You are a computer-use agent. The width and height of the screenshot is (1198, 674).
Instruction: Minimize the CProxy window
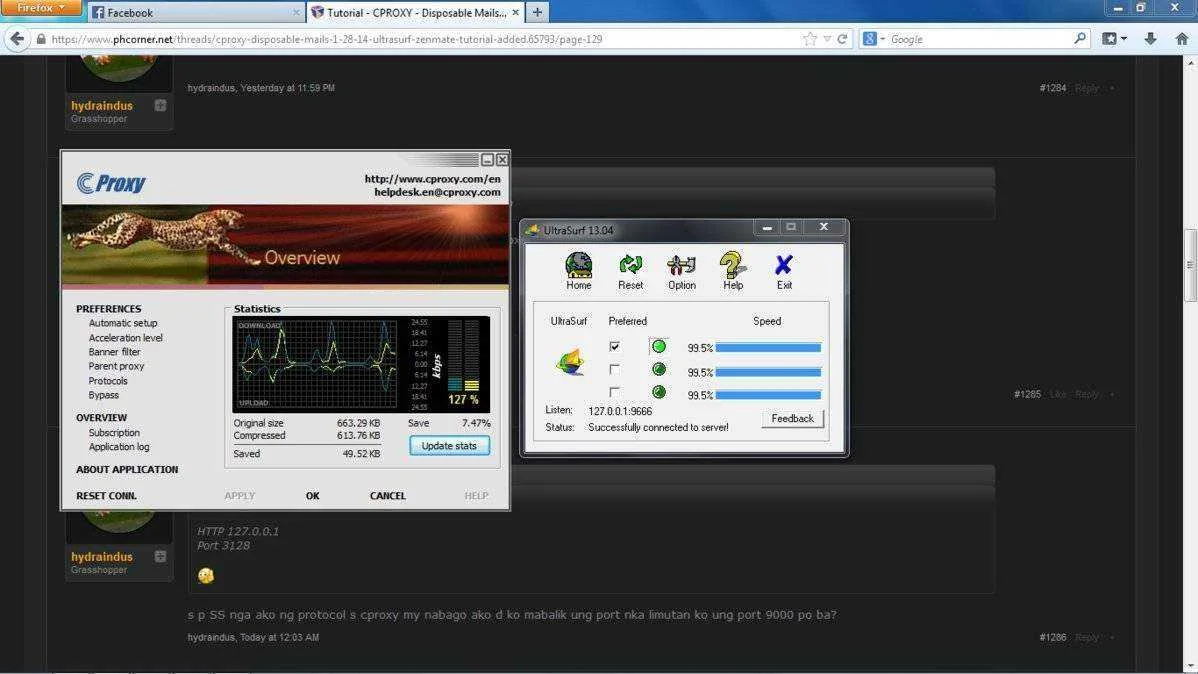pyautogui.click(x=487, y=160)
